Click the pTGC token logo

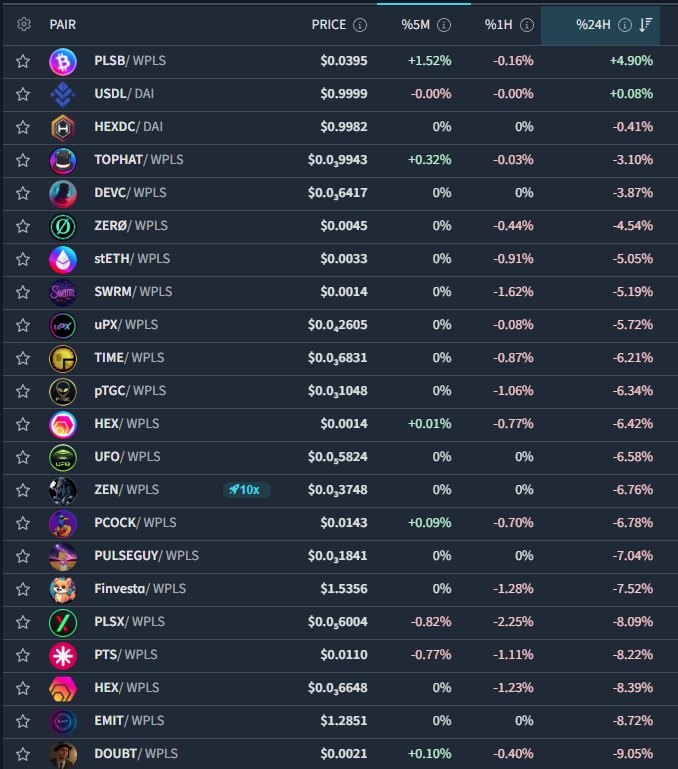(63, 391)
